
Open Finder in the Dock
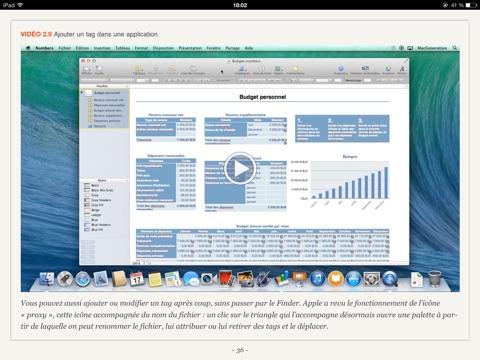(x=47, y=279)
